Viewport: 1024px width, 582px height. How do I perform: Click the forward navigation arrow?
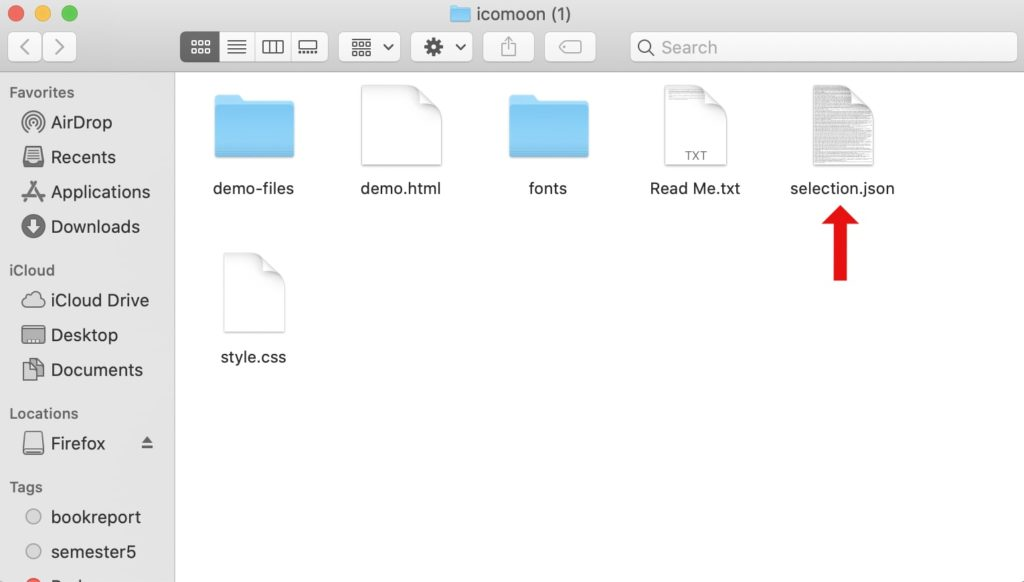(59, 46)
